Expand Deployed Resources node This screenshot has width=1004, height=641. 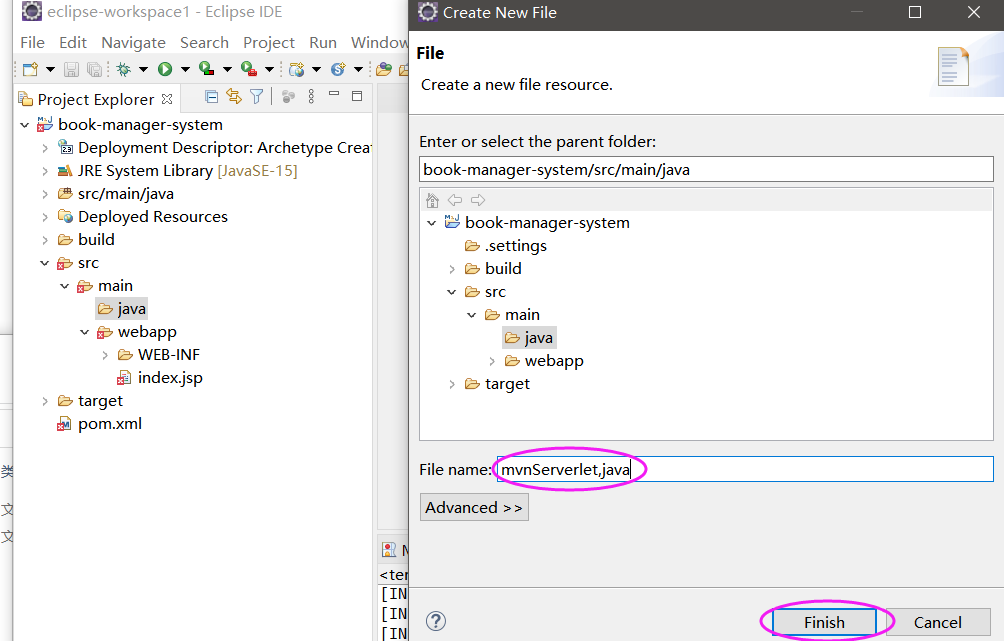[x=45, y=217]
